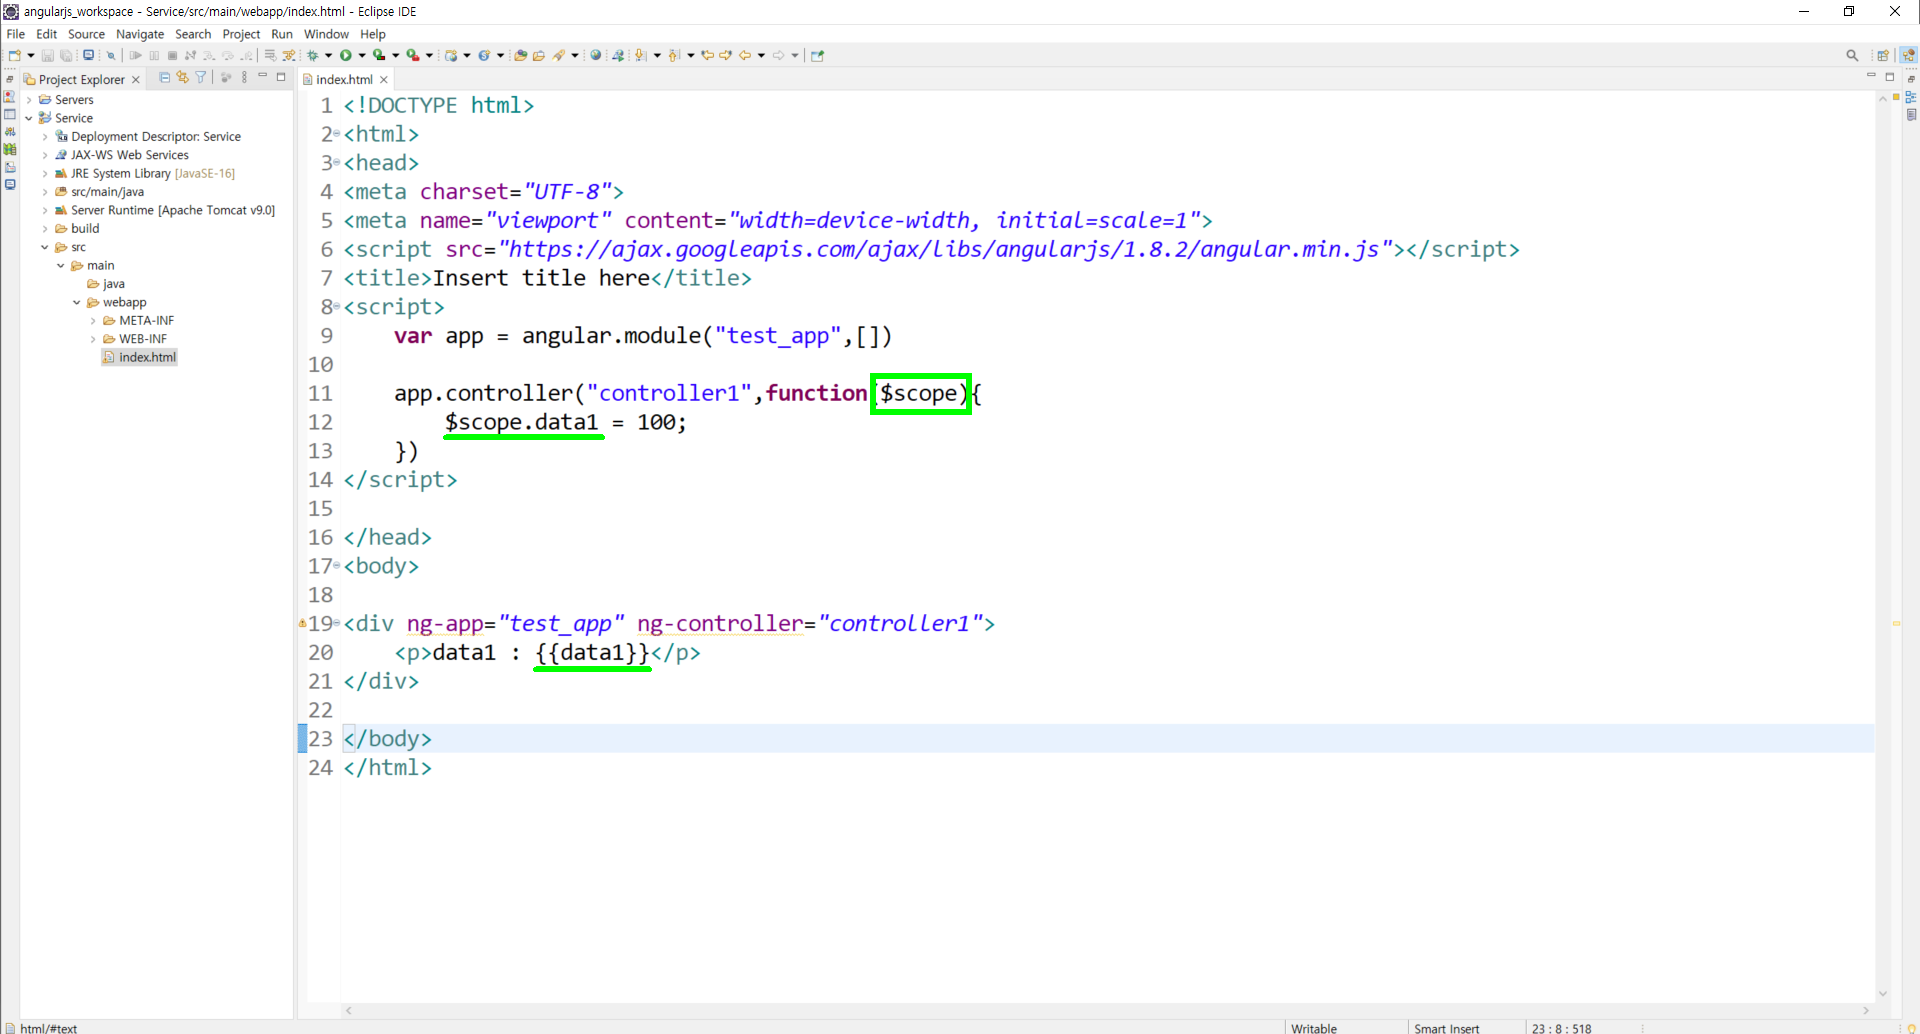
Task: Open the External Tools dropdown arrow
Action: 429,55
